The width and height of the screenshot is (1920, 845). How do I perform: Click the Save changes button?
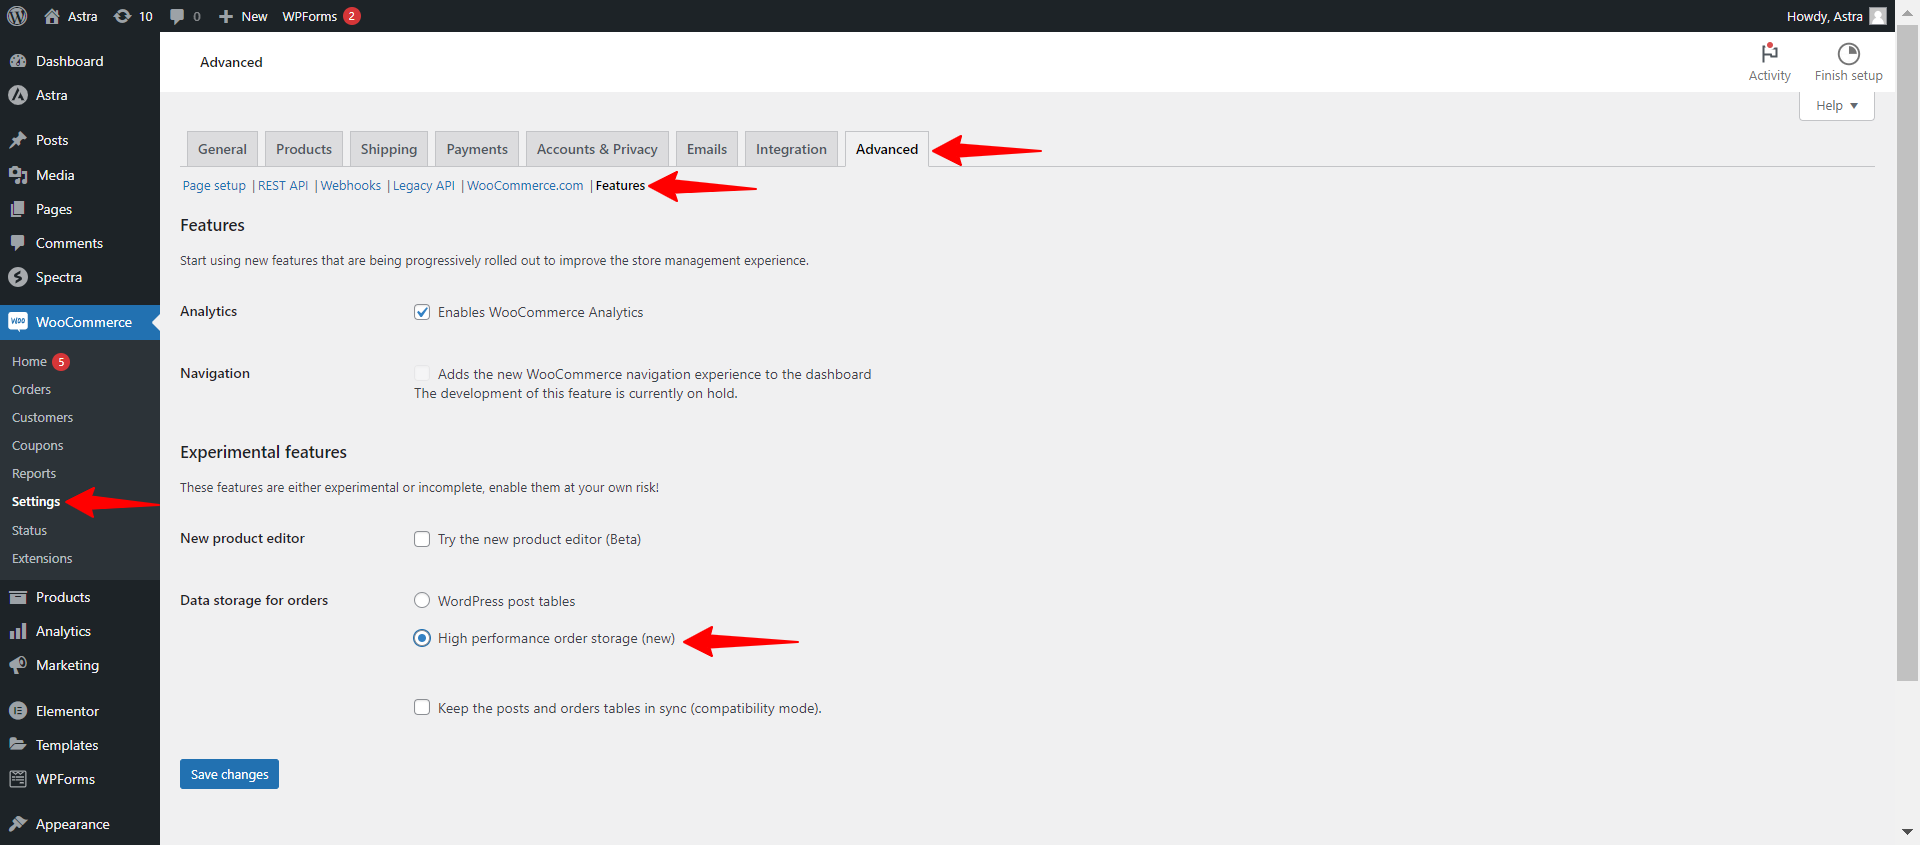point(229,774)
